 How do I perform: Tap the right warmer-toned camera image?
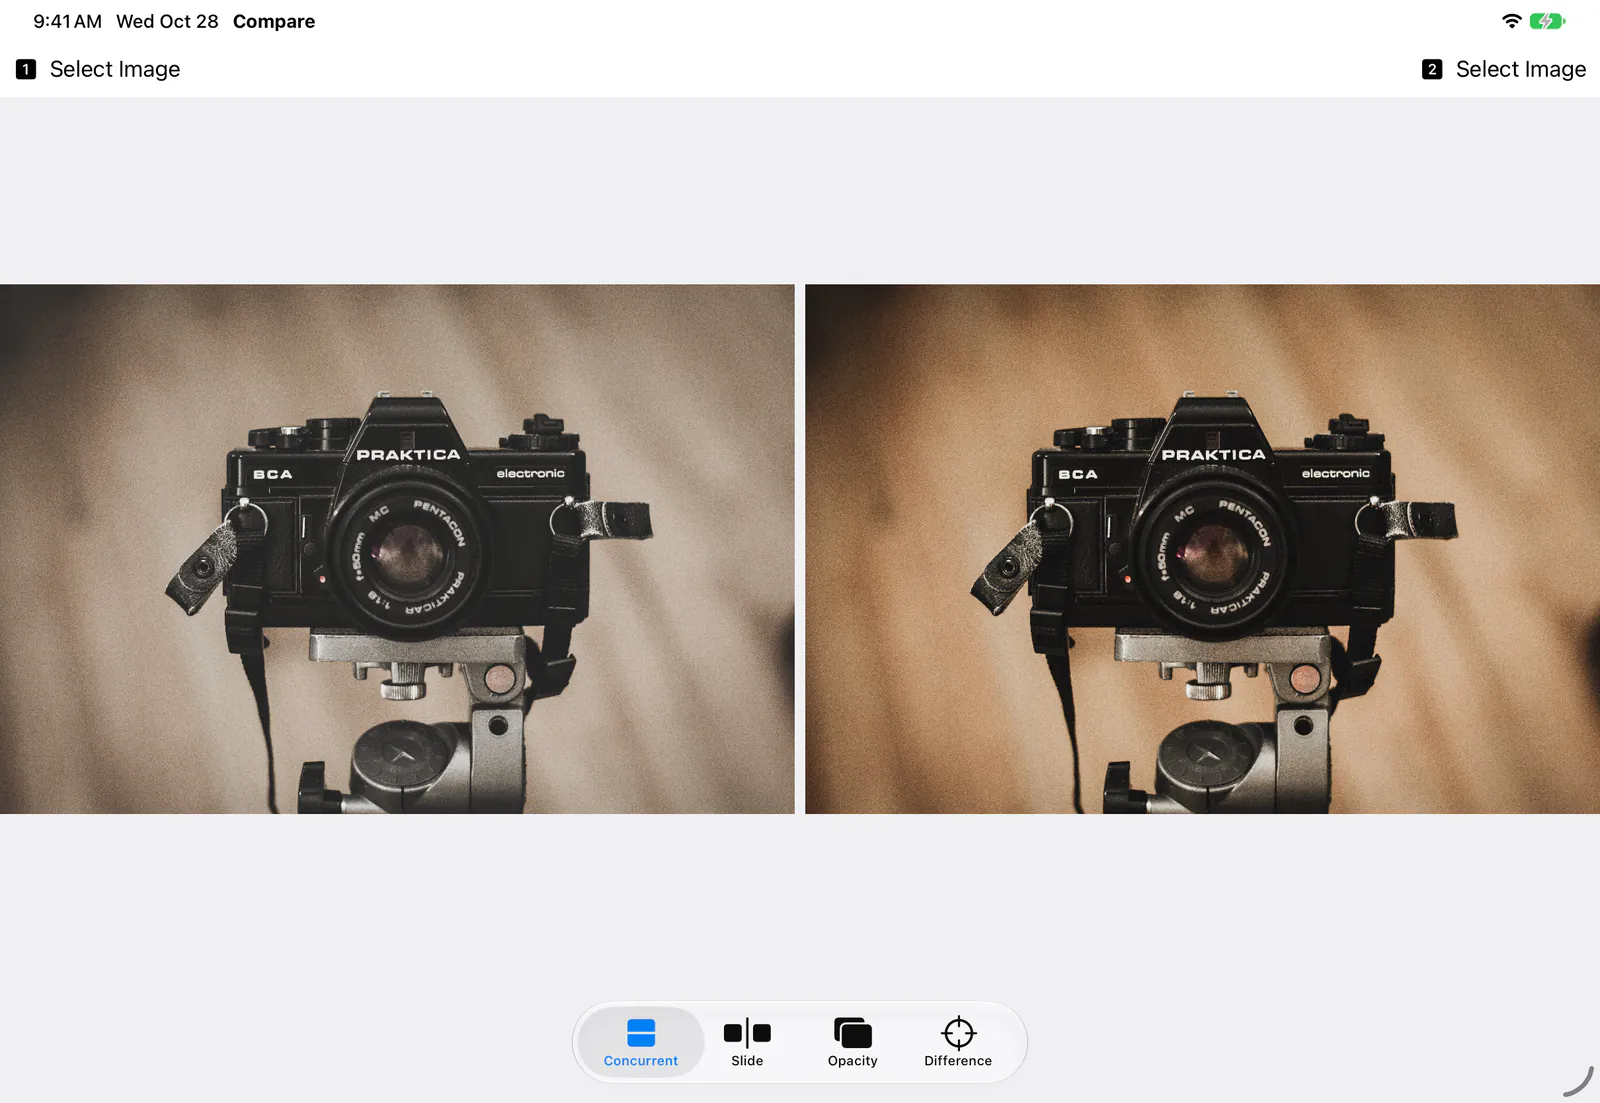pyautogui.click(x=1202, y=549)
